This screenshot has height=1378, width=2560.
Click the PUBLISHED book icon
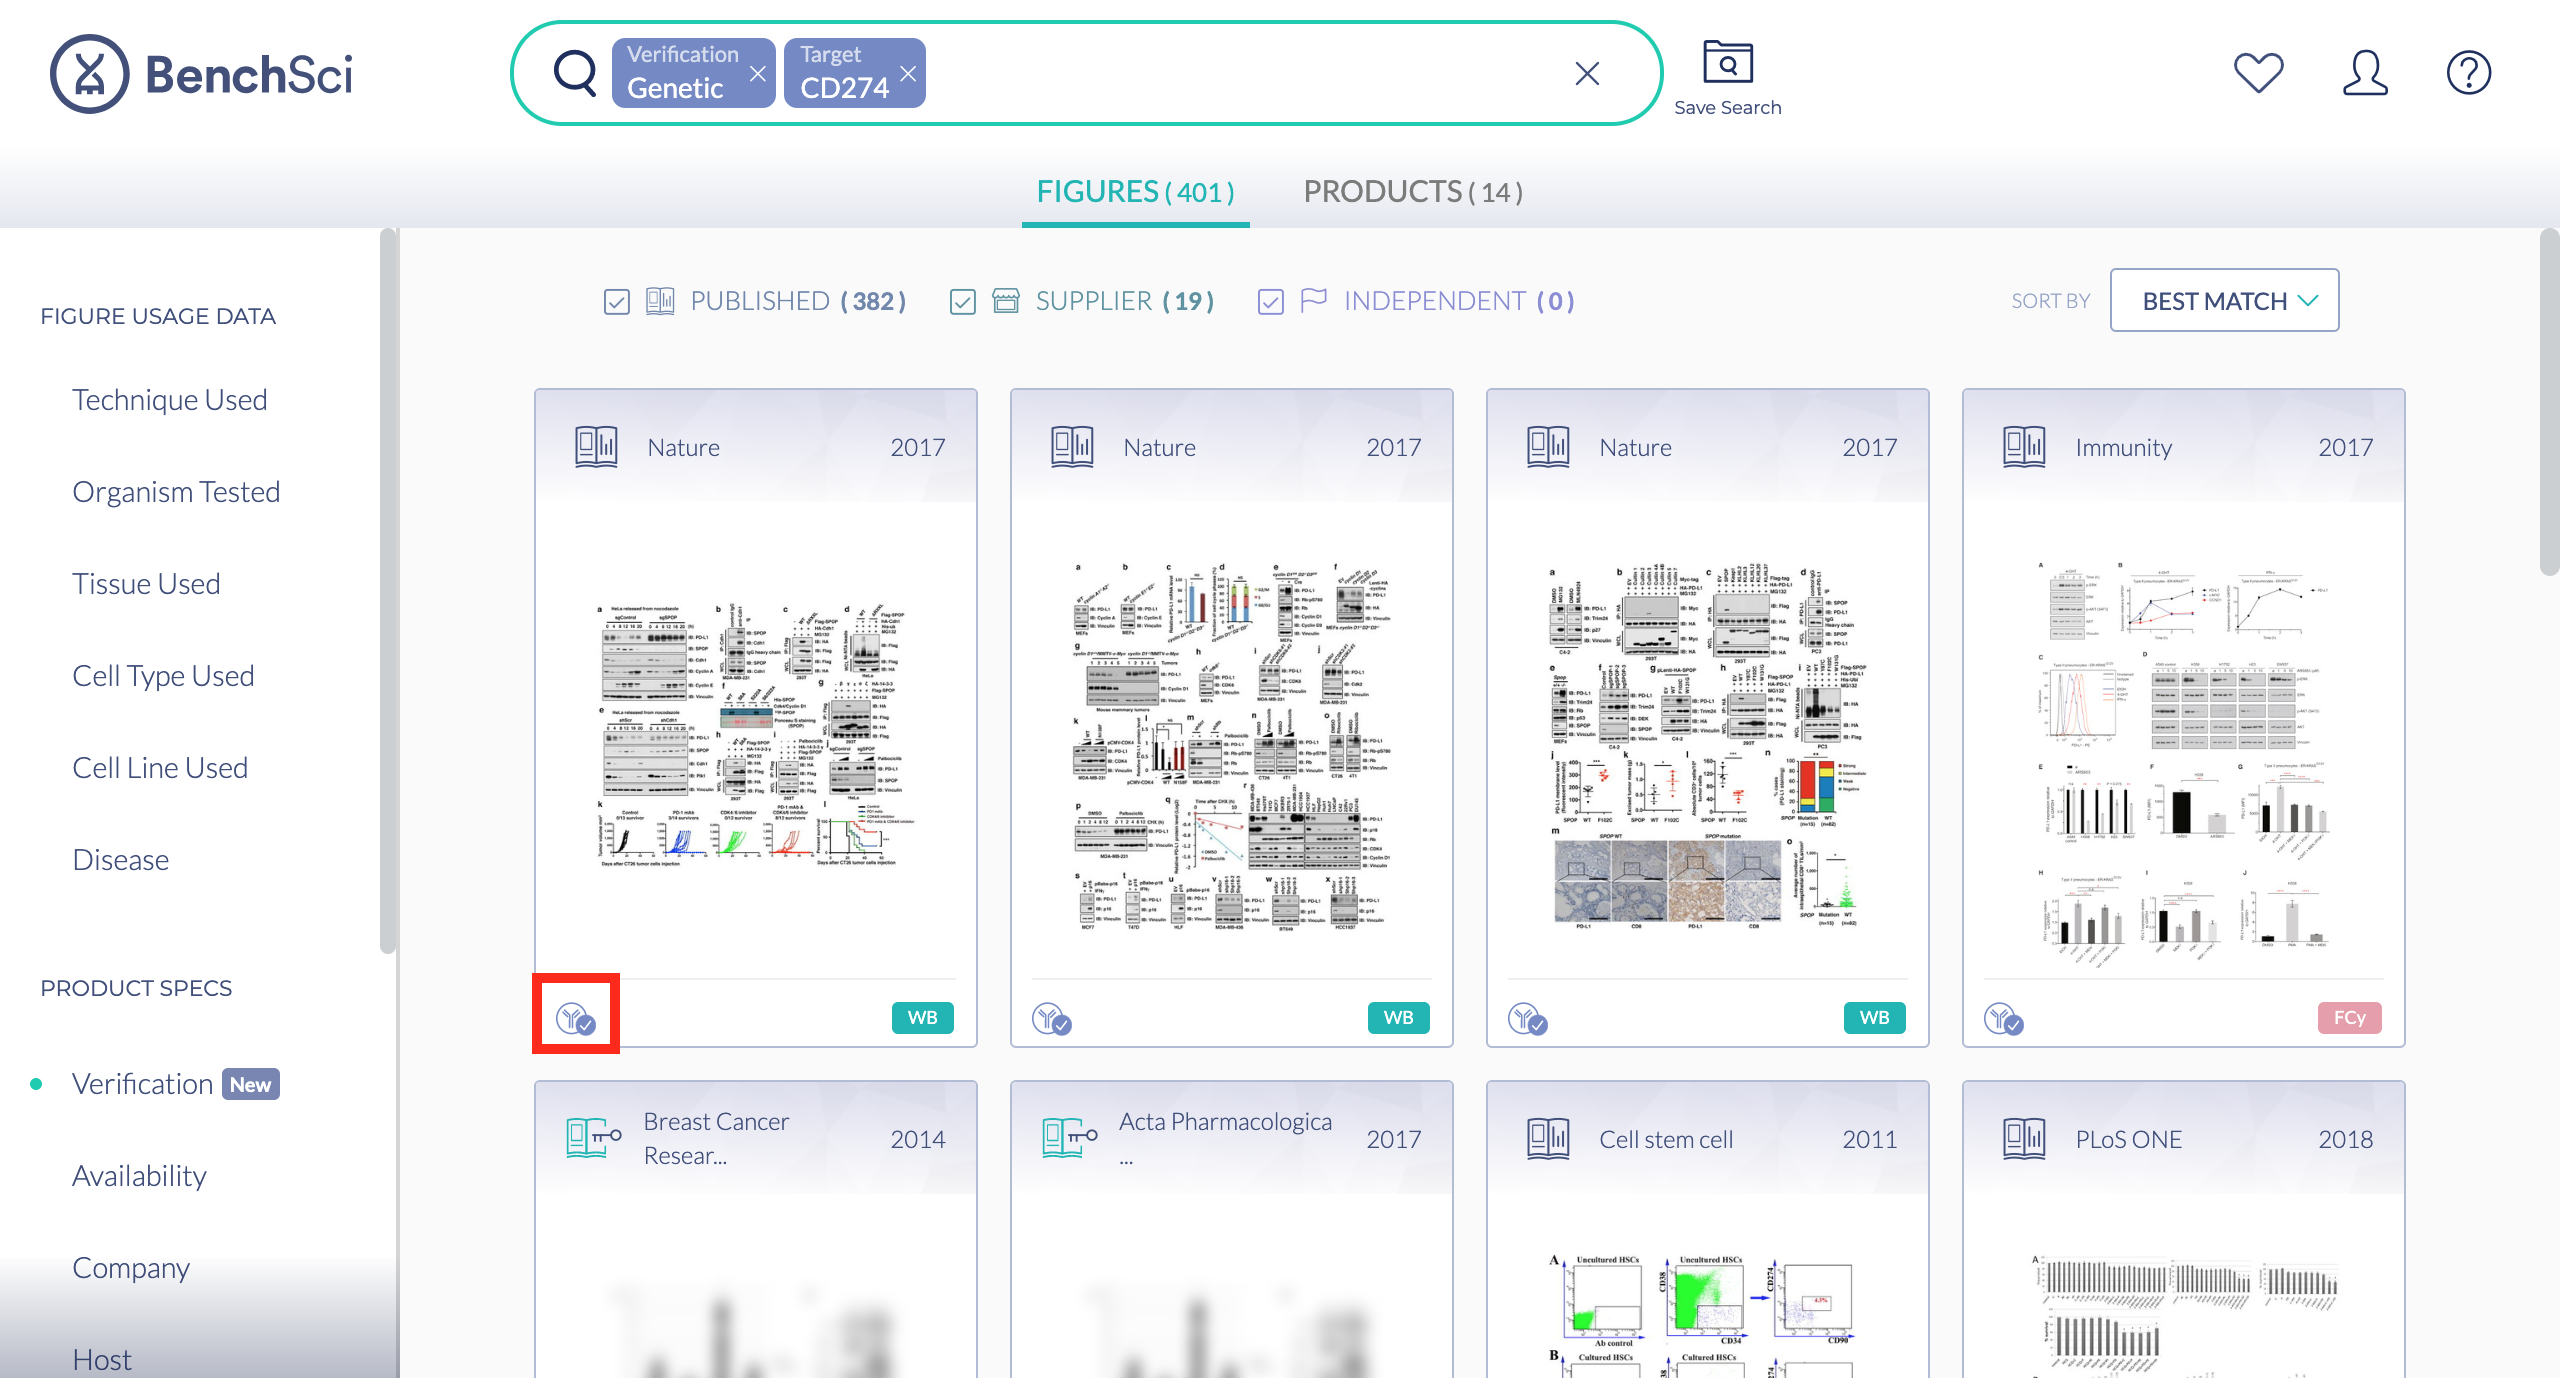point(660,300)
